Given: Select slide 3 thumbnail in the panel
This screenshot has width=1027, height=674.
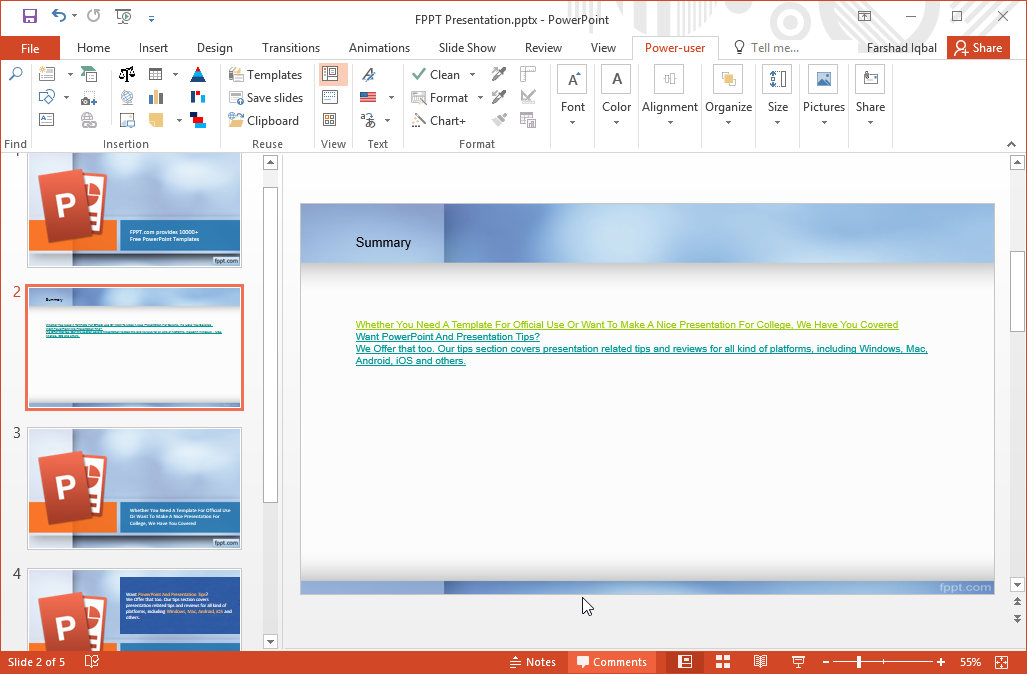Looking at the screenshot, I should tap(133, 487).
